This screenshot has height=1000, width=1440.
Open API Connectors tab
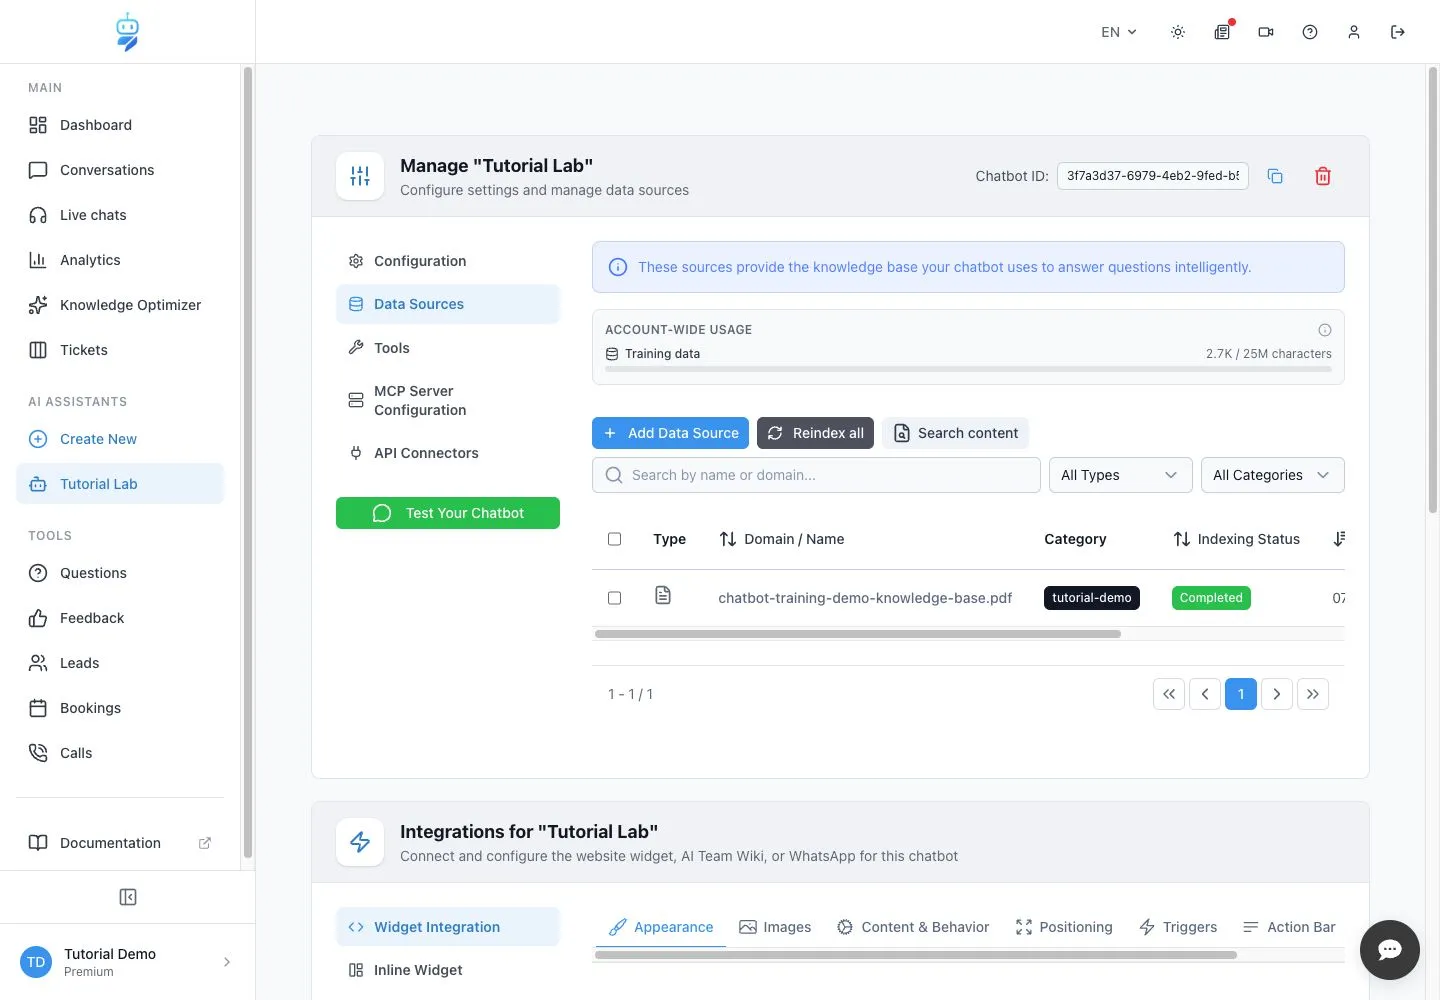tap(448, 453)
